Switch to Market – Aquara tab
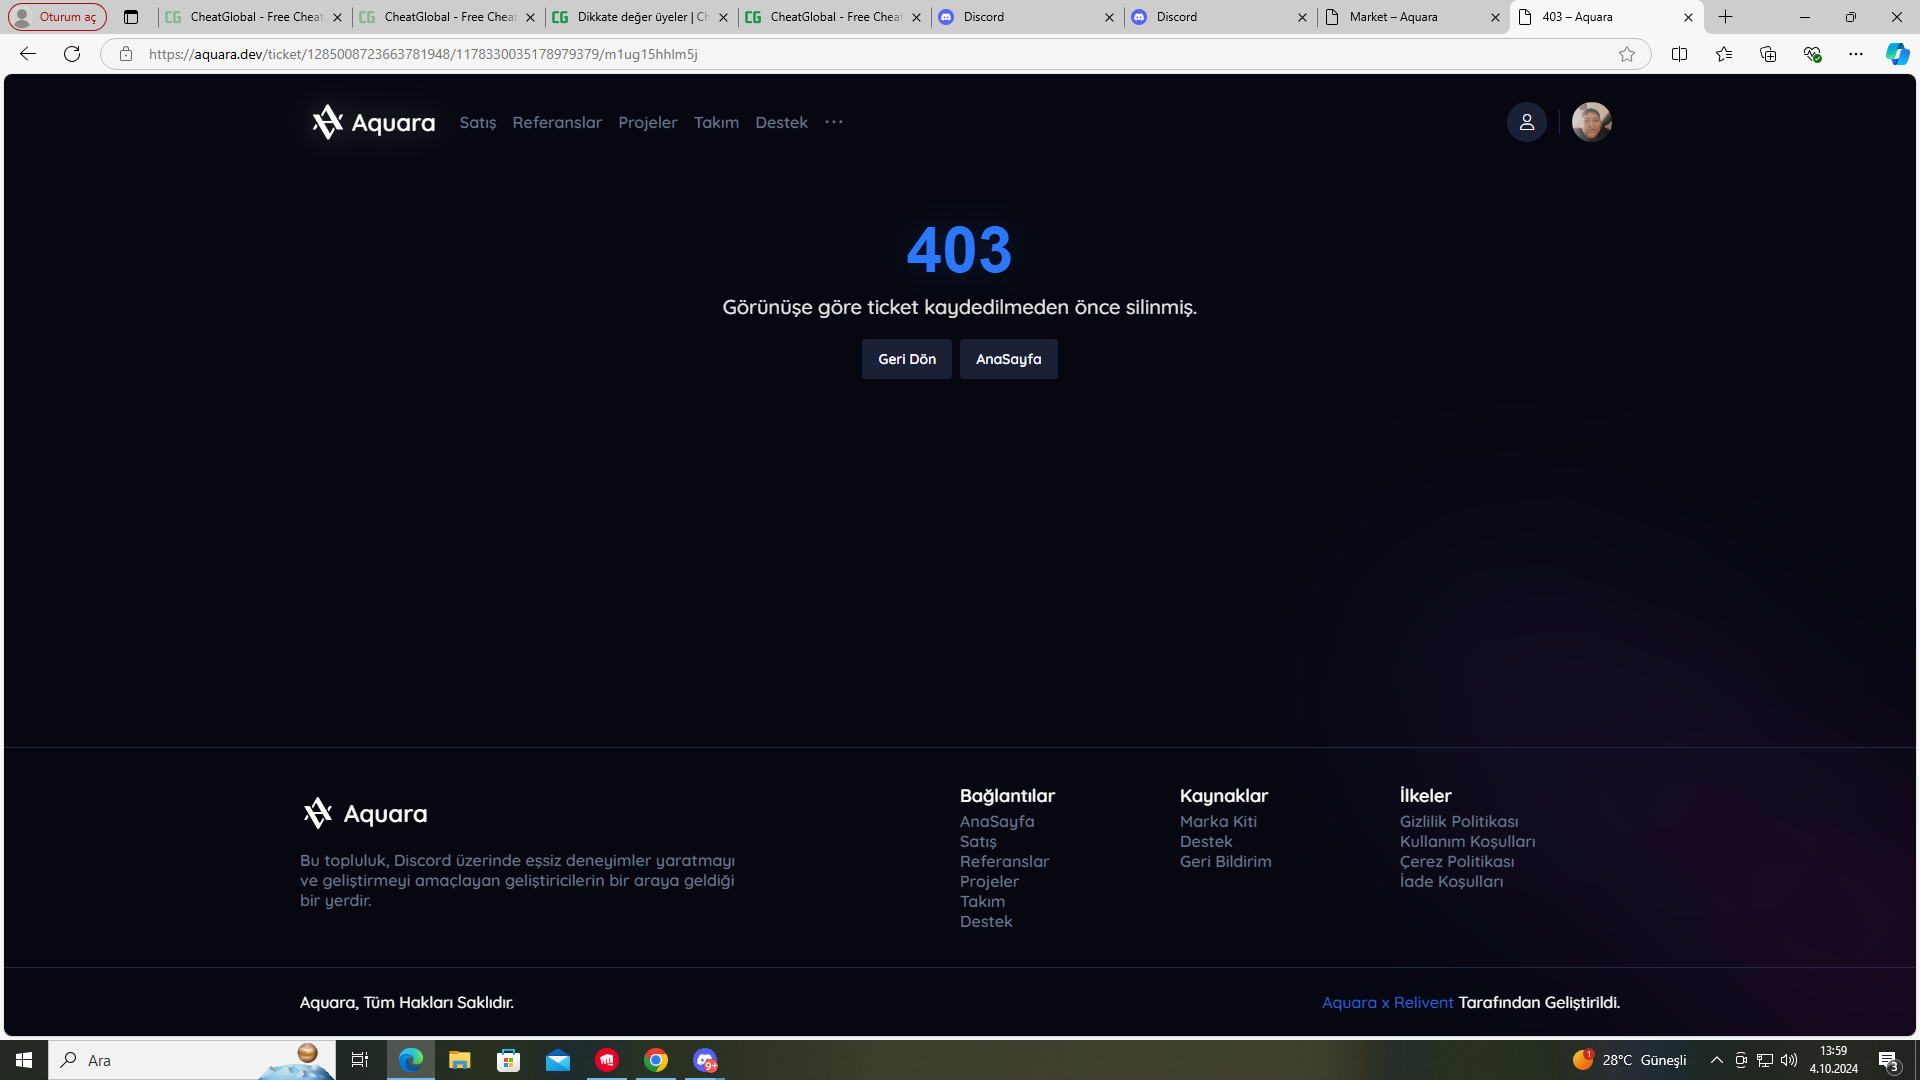Screen dimensions: 1920x1080 (1412, 17)
